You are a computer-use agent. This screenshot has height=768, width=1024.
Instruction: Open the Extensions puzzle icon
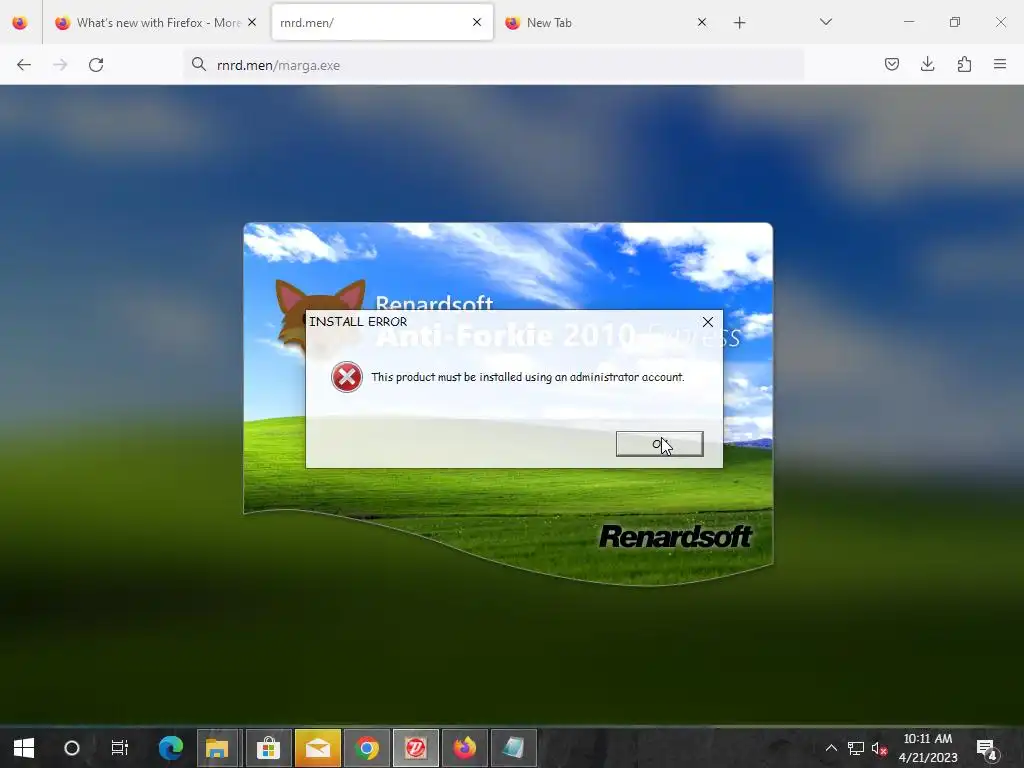pos(964,64)
